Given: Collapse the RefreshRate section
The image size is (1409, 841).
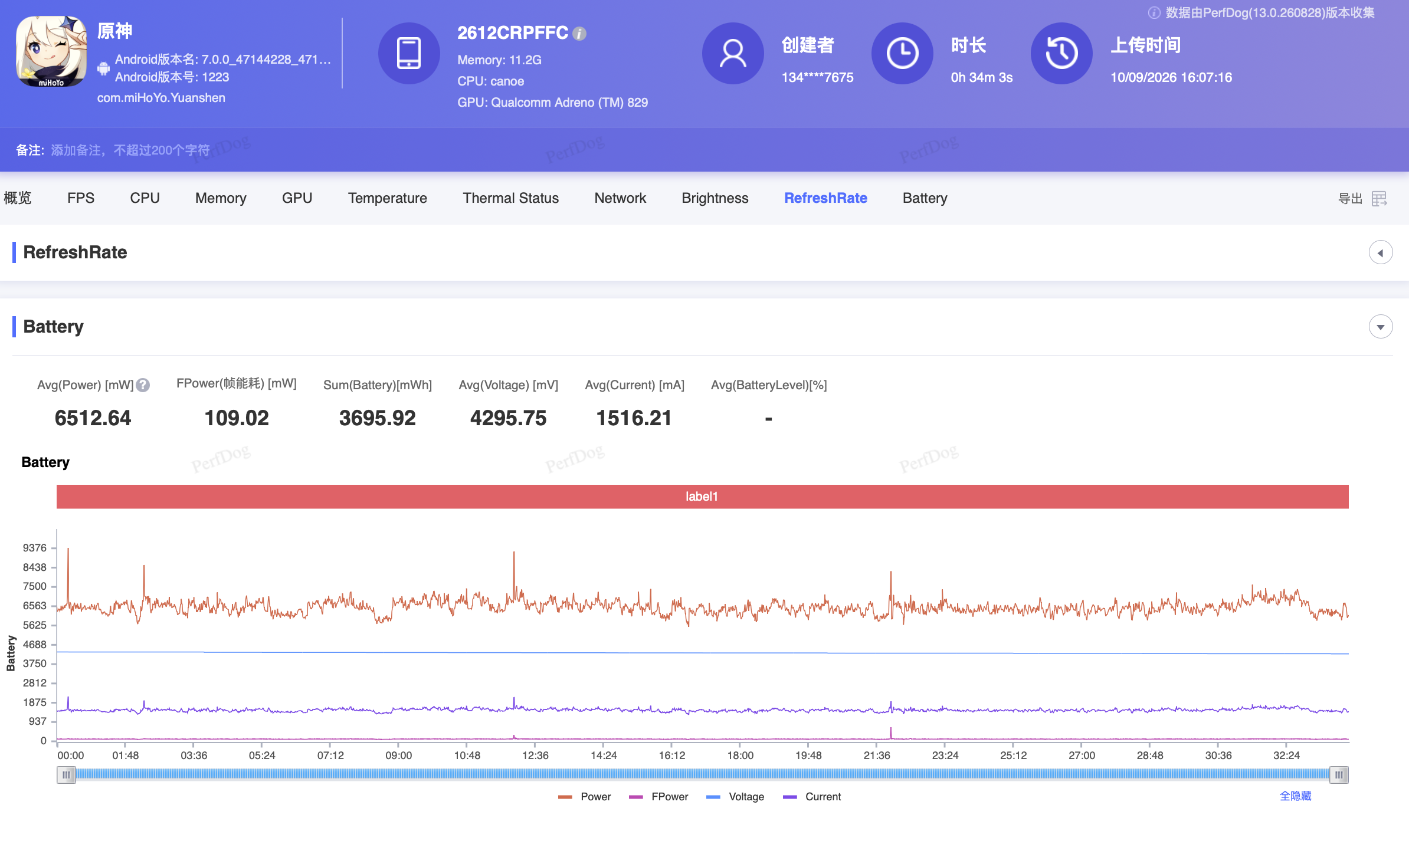Looking at the screenshot, I should click(x=1380, y=253).
